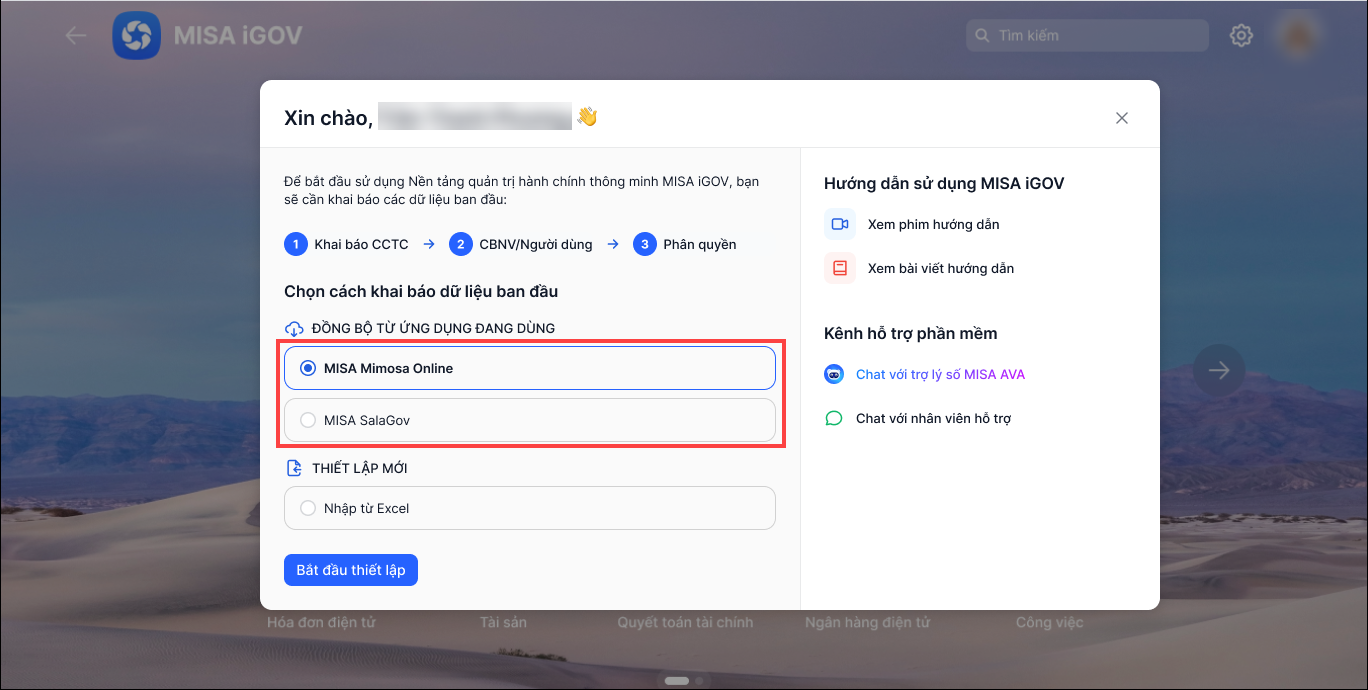Image resolution: width=1368 pixels, height=690 pixels.
Task: Select MISA SalaGov radio option
Action: click(530, 420)
